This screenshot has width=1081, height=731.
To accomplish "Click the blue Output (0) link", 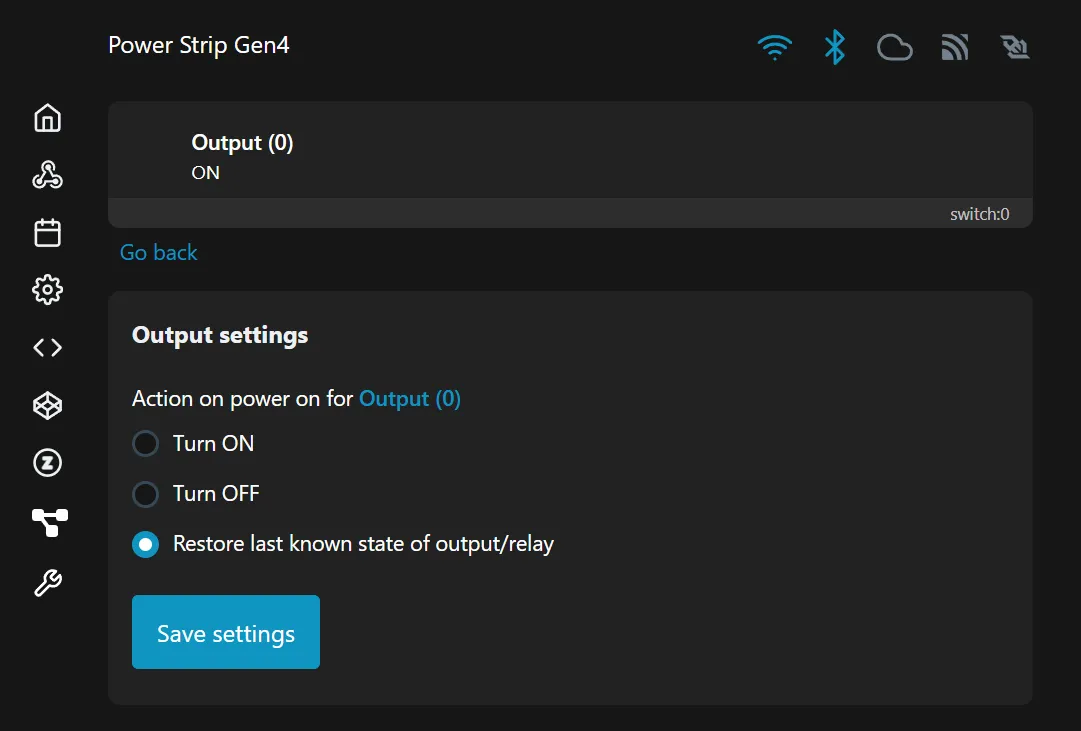I will [x=410, y=399].
